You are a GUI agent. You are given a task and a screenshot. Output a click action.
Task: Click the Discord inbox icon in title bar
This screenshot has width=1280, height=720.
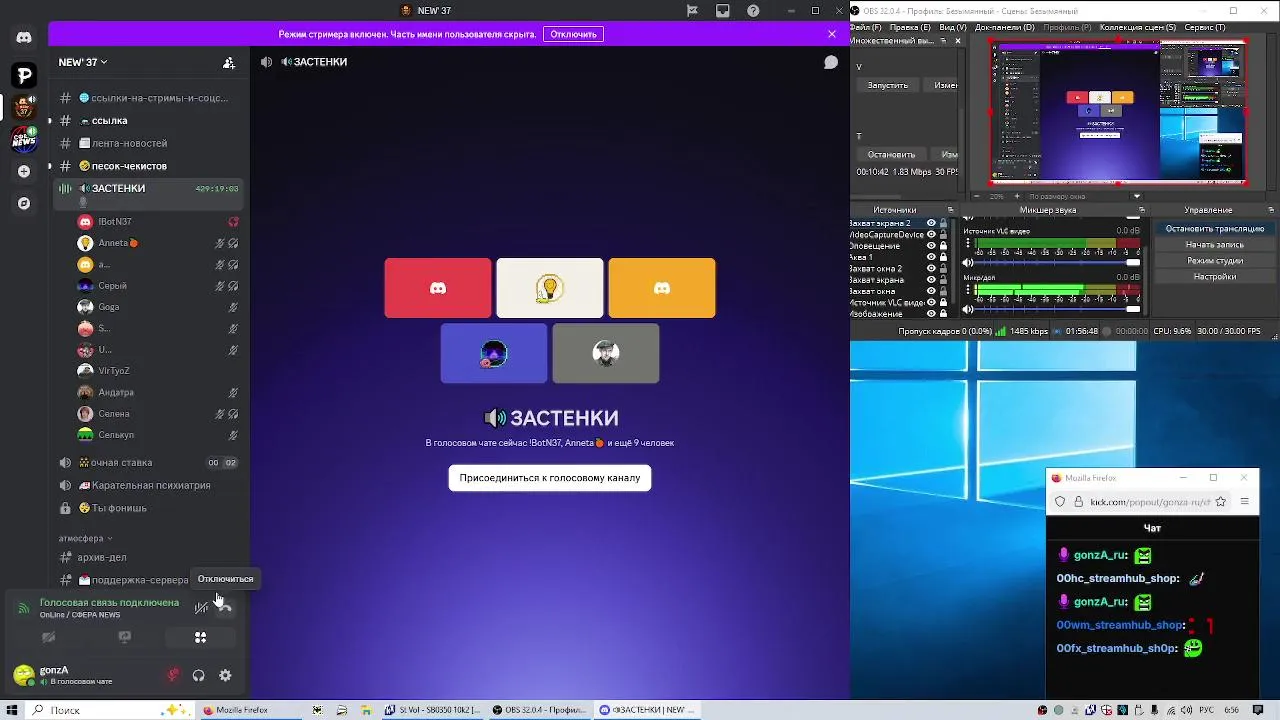[723, 10]
